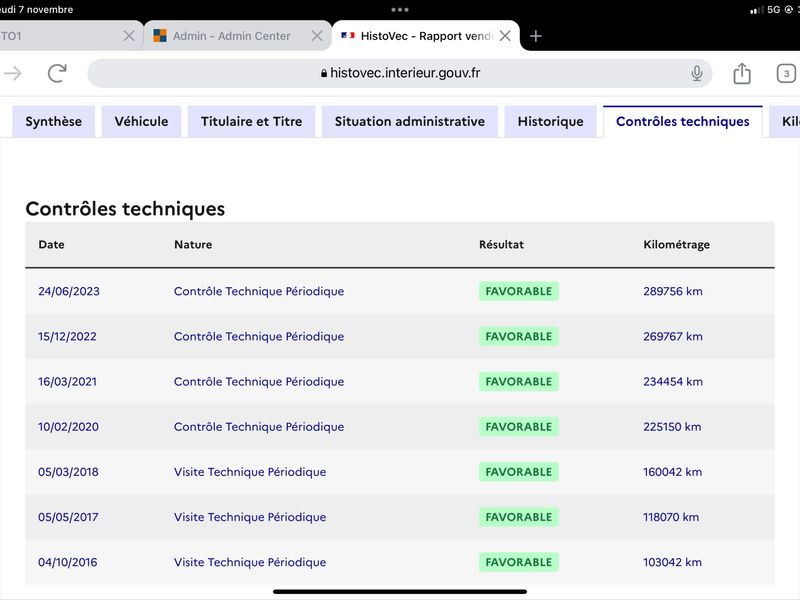Open the share sheet icon
This screenshot has width=800, height=600.
click(x=742, y=73)
